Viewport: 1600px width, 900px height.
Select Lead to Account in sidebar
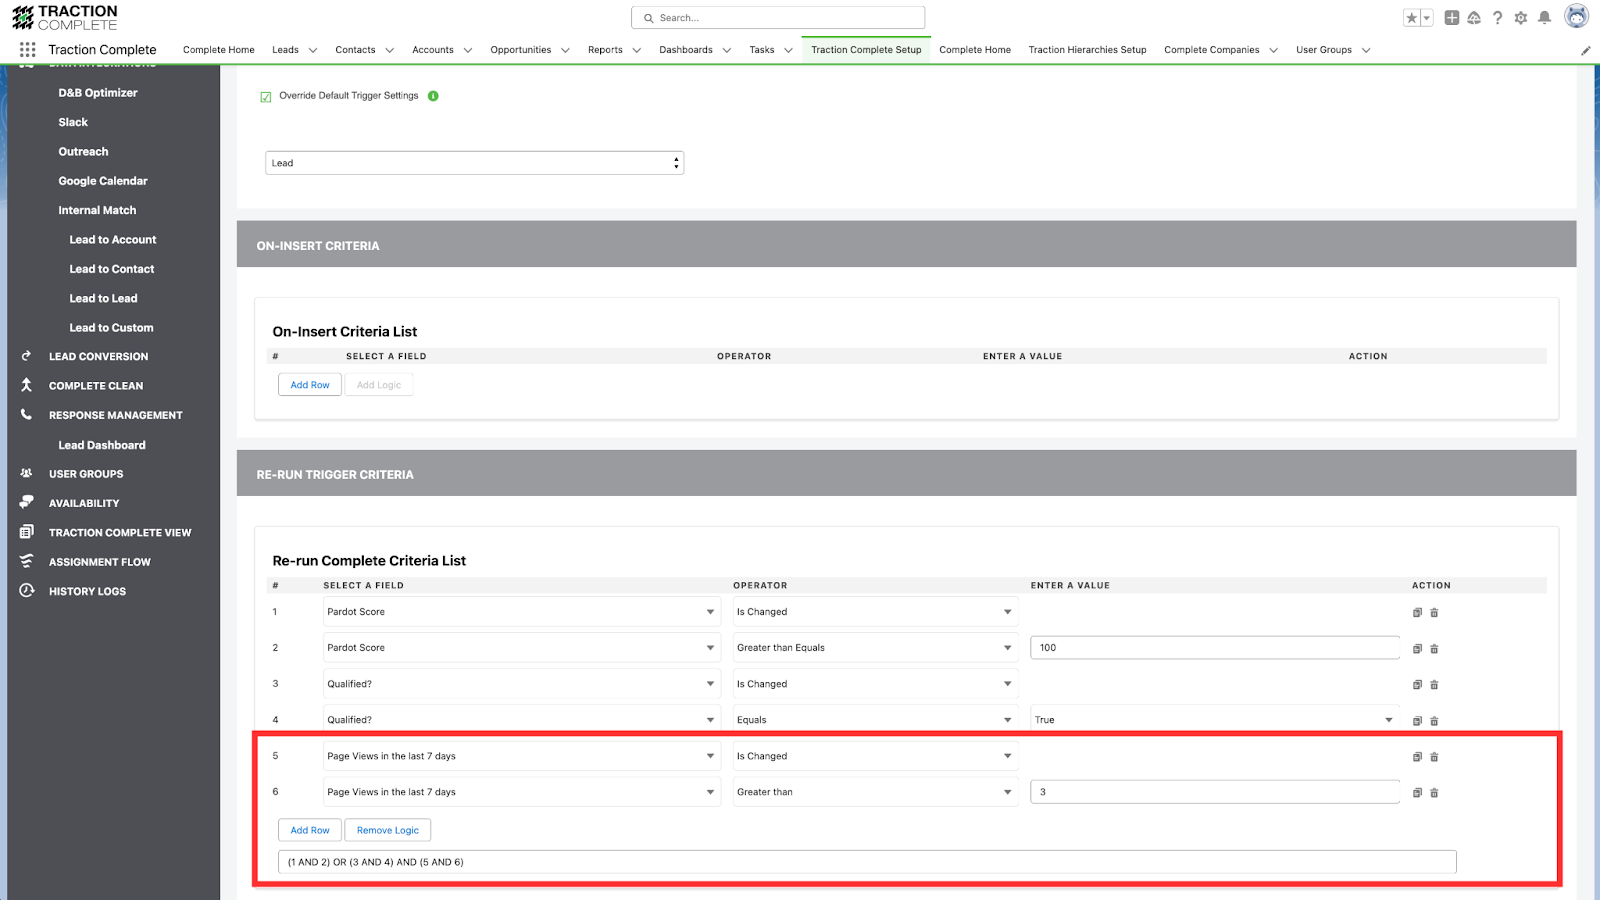click(x=112, y=240)
